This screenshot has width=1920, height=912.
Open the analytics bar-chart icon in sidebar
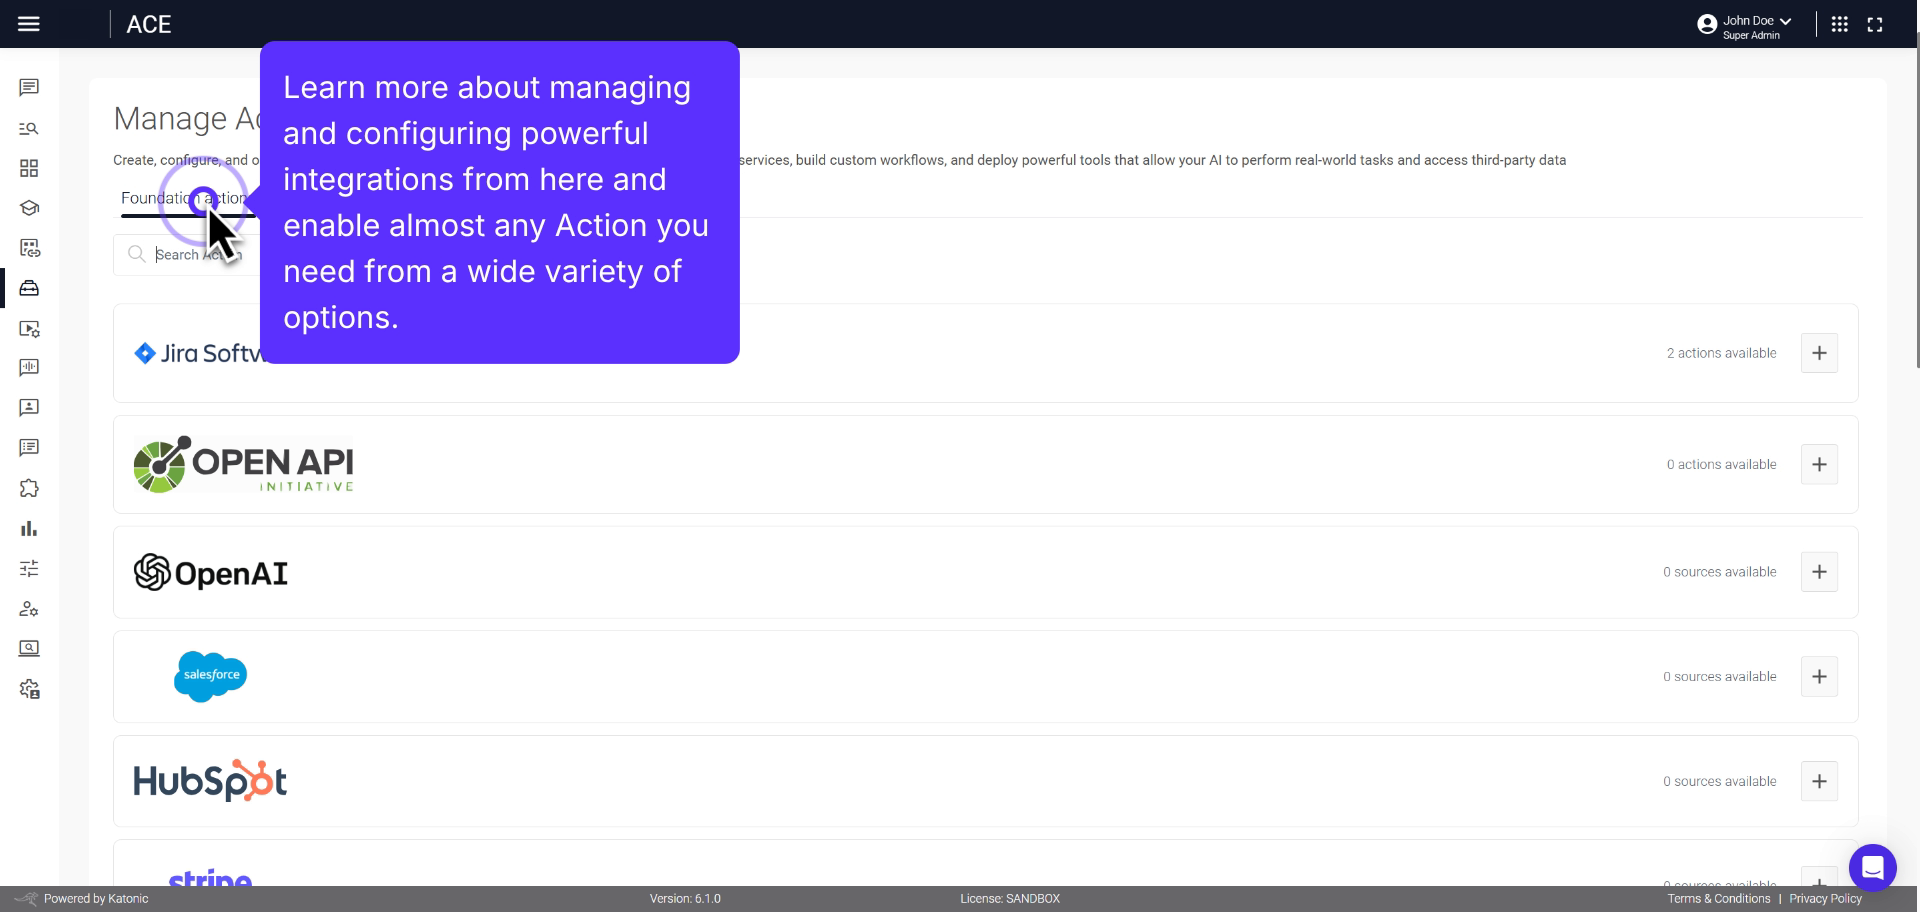pyautogui.click(x=29, y=528)
